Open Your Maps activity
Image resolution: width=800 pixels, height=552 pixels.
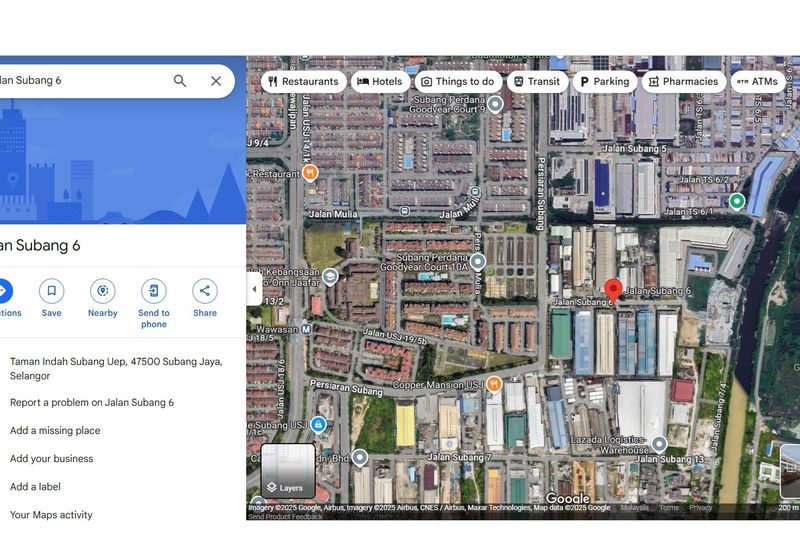[51, 515]
